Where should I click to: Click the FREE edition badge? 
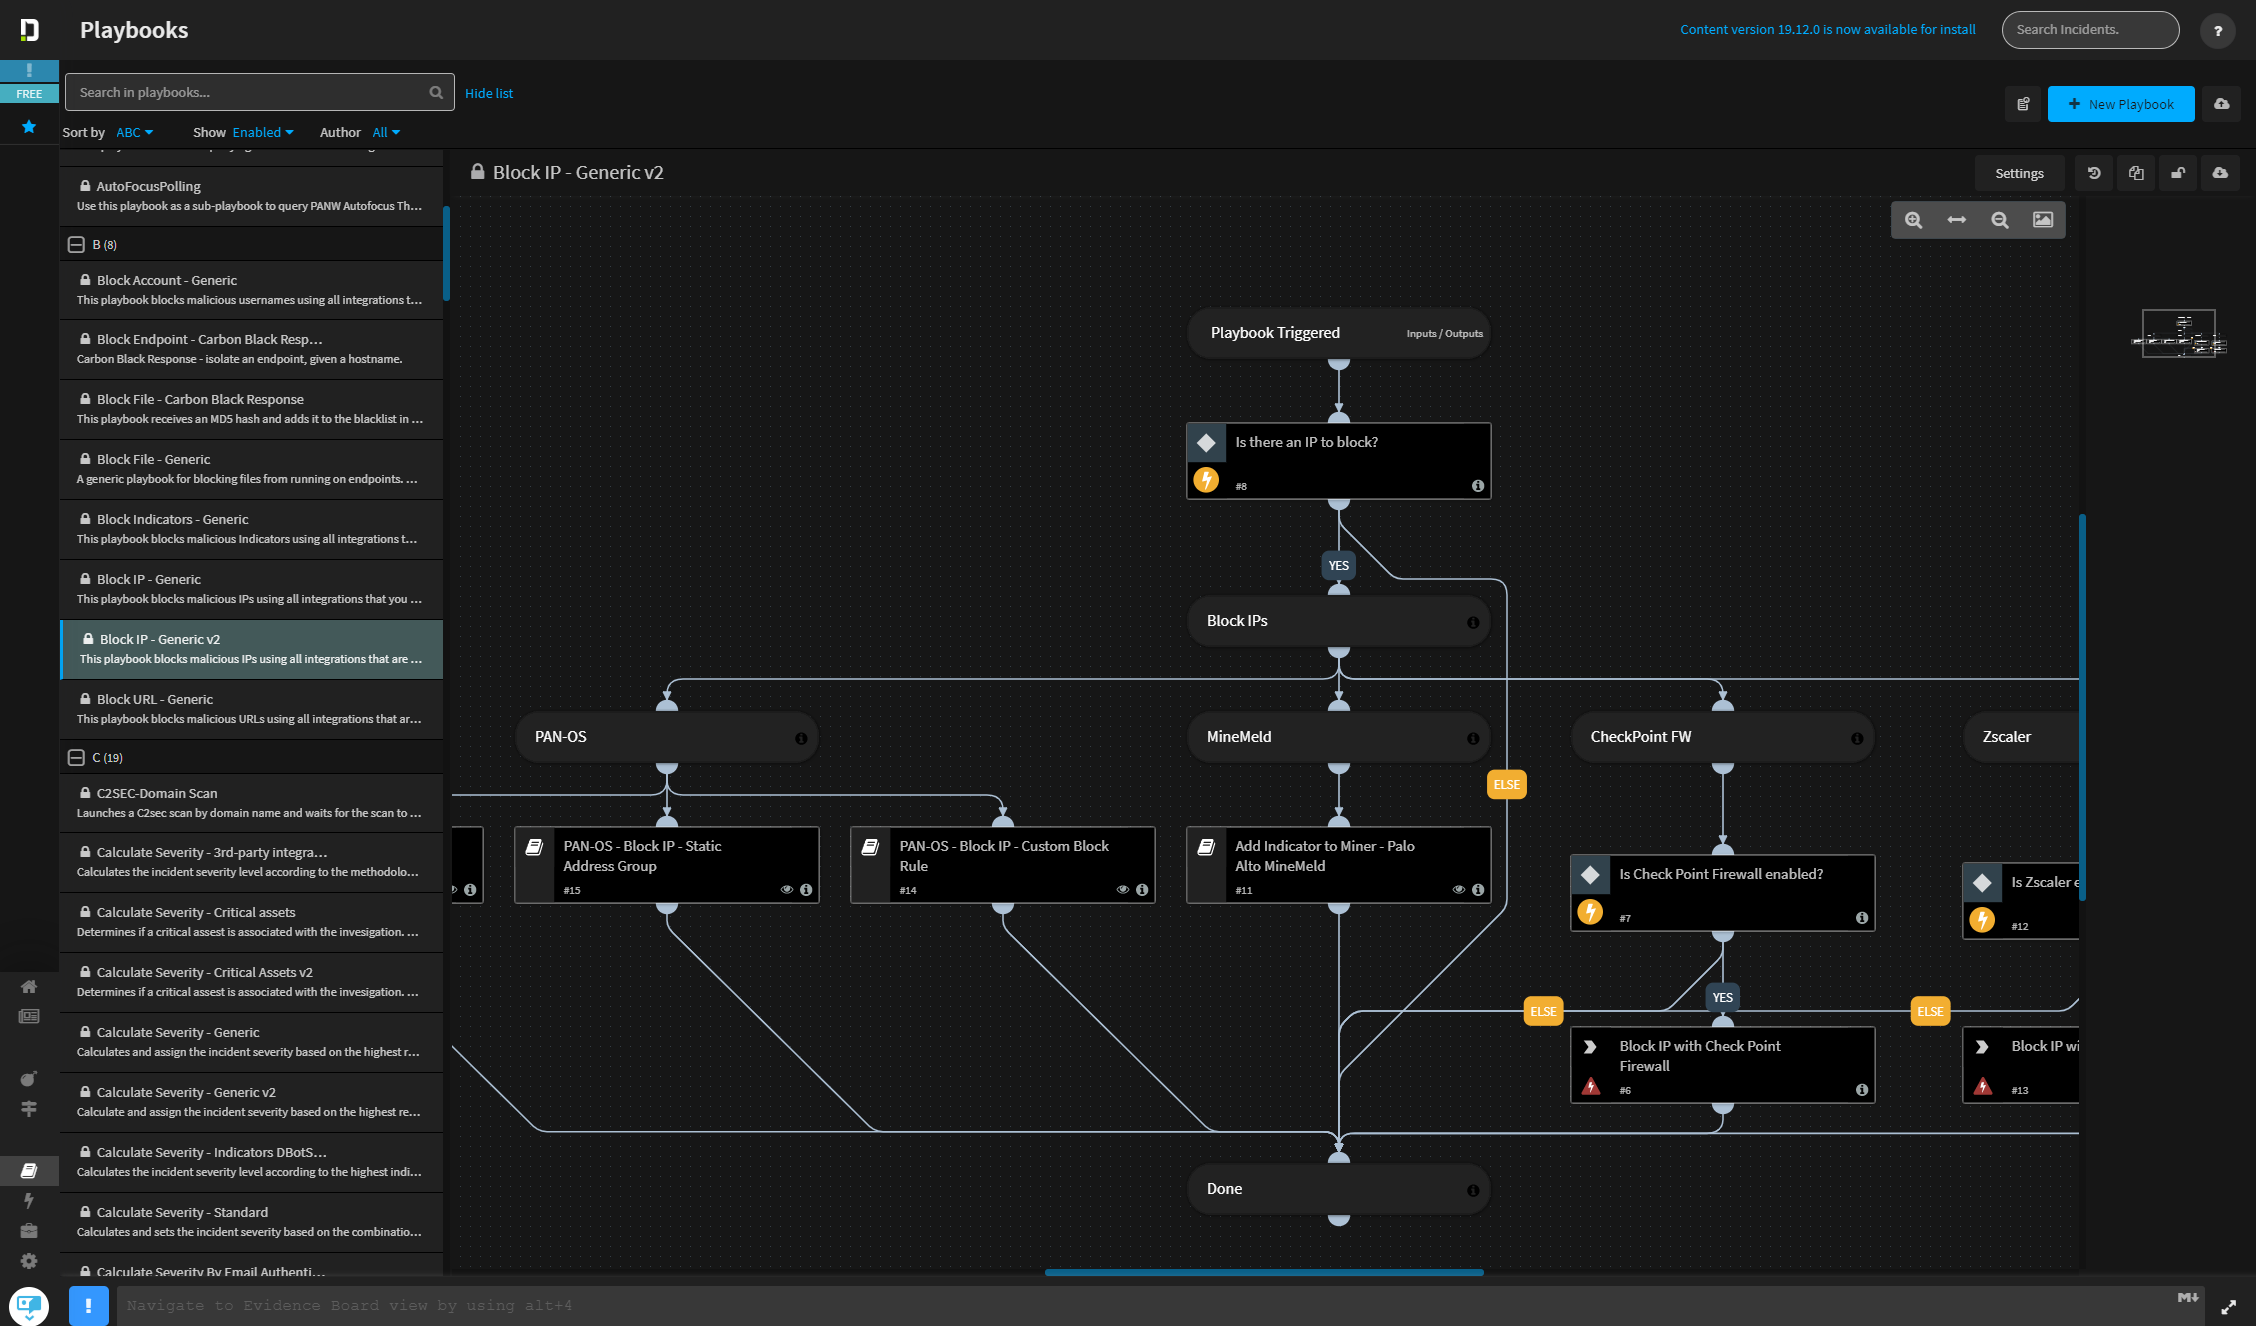[x=29, y=93]
